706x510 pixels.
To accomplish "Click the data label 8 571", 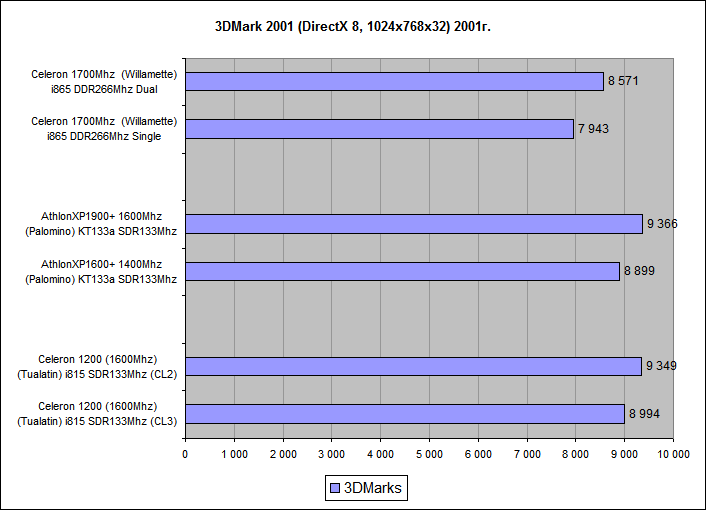I will coord(623,81).
